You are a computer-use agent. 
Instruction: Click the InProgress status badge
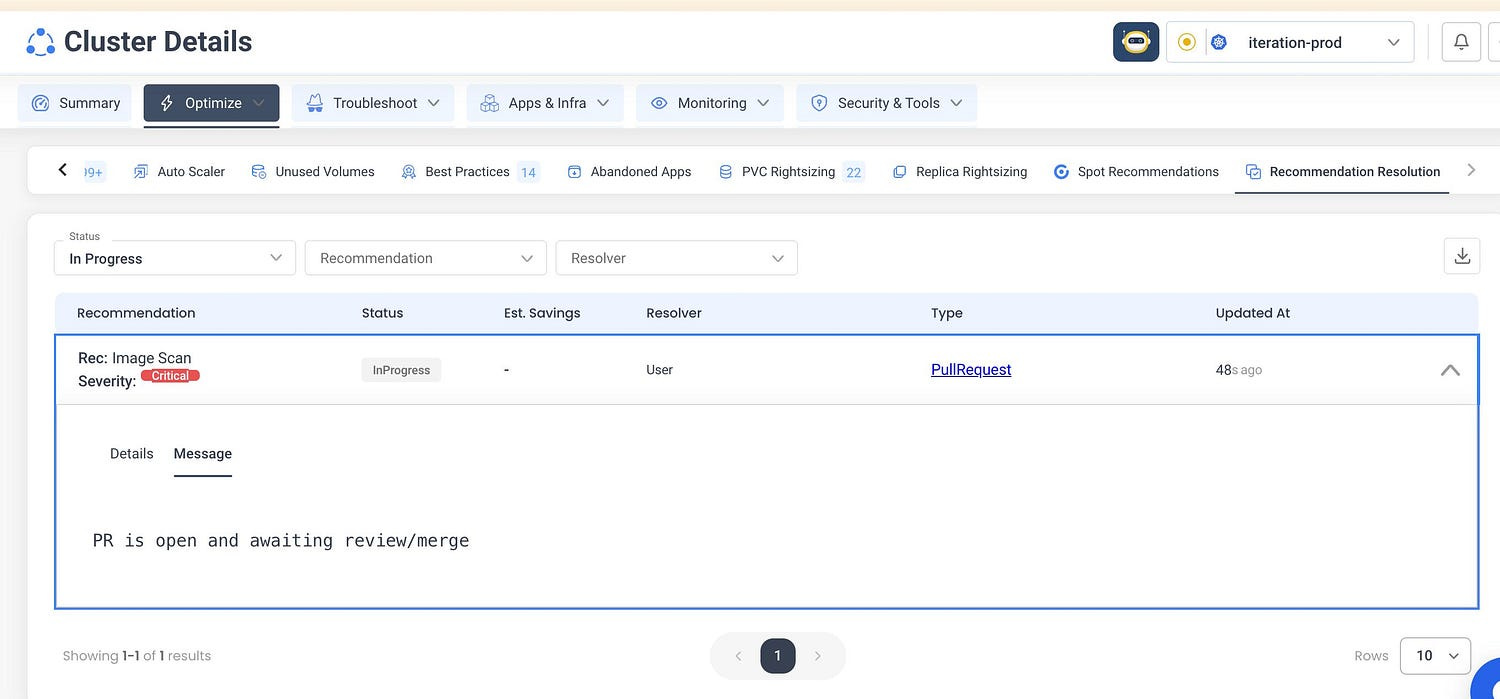click(x=401, y=370)
